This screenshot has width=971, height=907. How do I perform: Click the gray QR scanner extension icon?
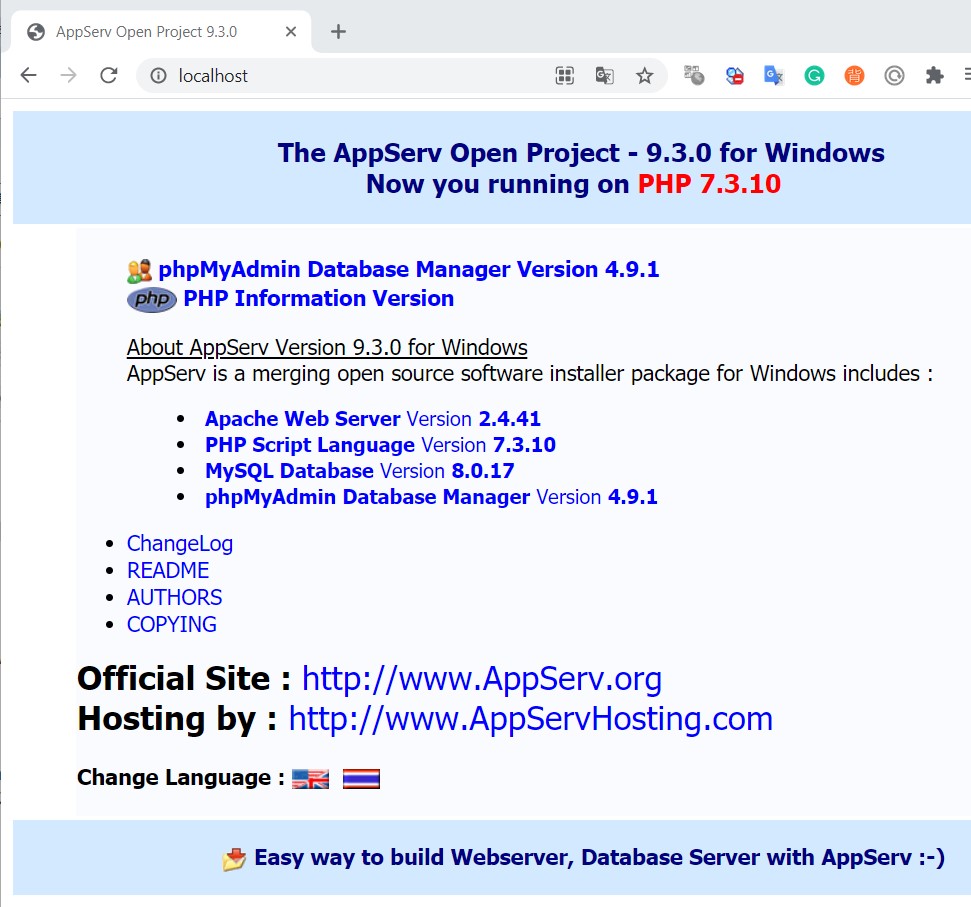coord(694,76)
